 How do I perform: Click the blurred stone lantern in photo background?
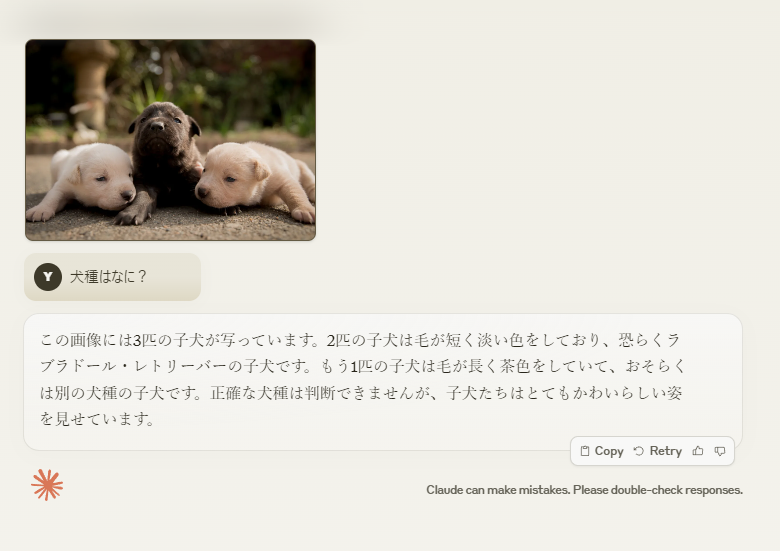[x=90, y=85]
